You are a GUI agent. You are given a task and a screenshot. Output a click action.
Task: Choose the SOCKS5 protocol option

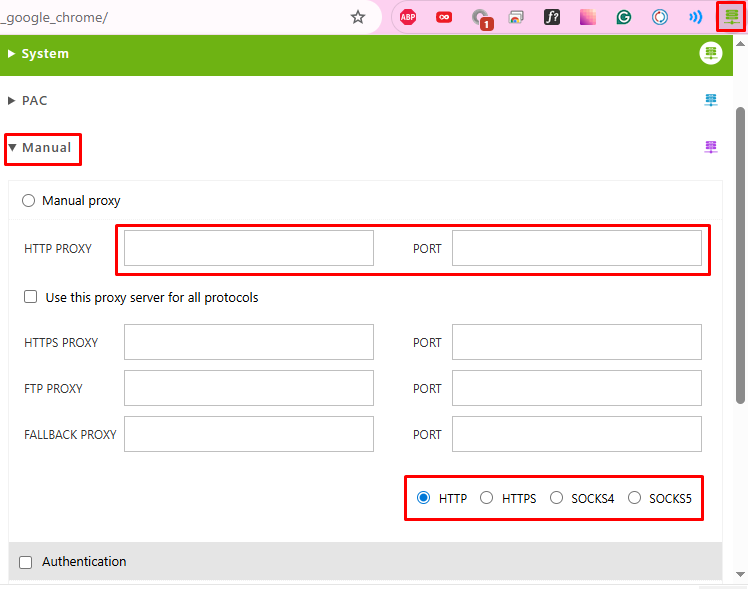click(634, 498)
